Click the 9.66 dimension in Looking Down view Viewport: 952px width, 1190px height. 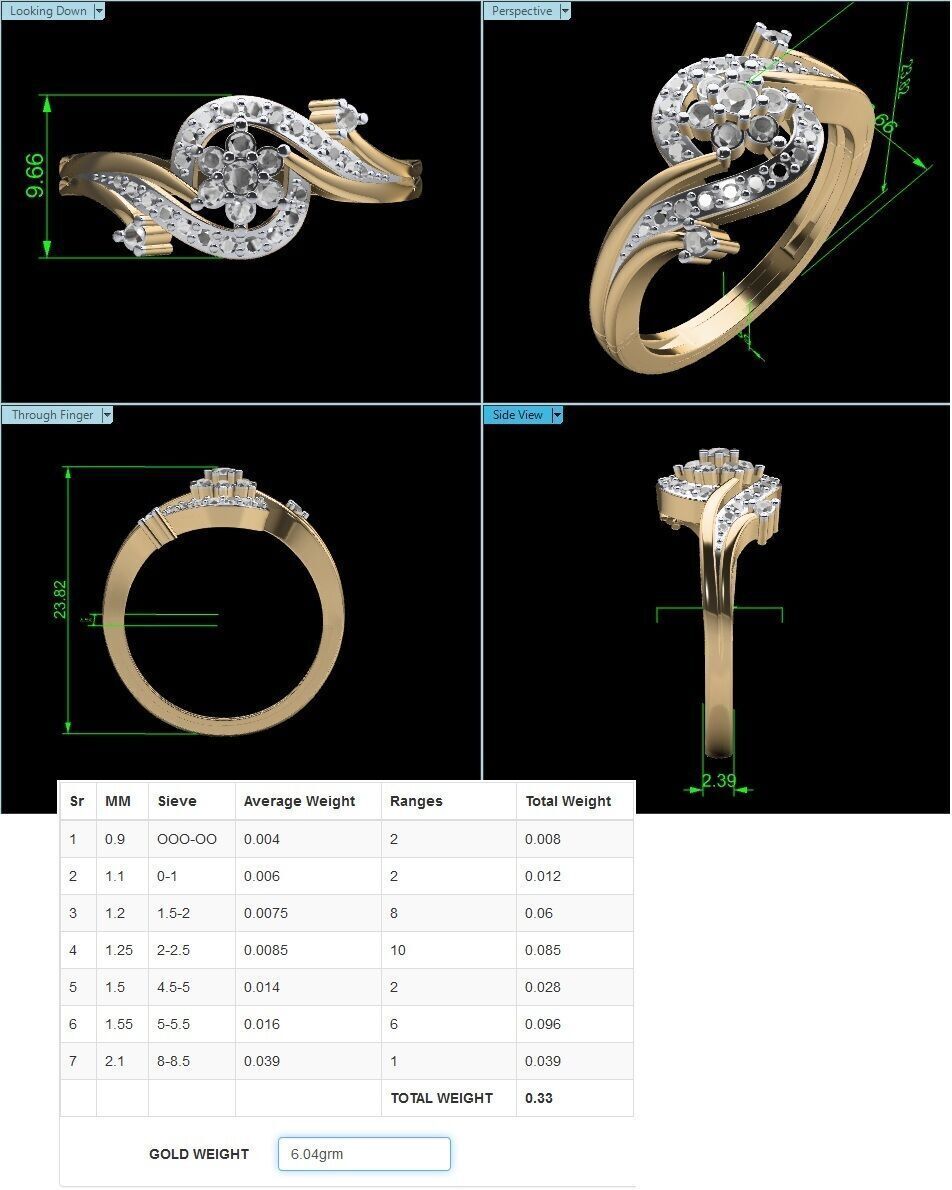point(35,176)
